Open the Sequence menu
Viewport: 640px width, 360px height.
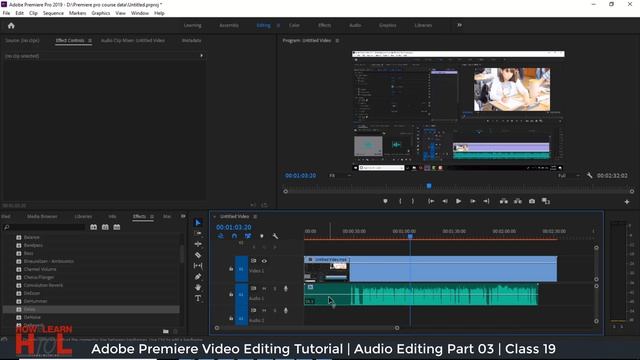point(53,13)
